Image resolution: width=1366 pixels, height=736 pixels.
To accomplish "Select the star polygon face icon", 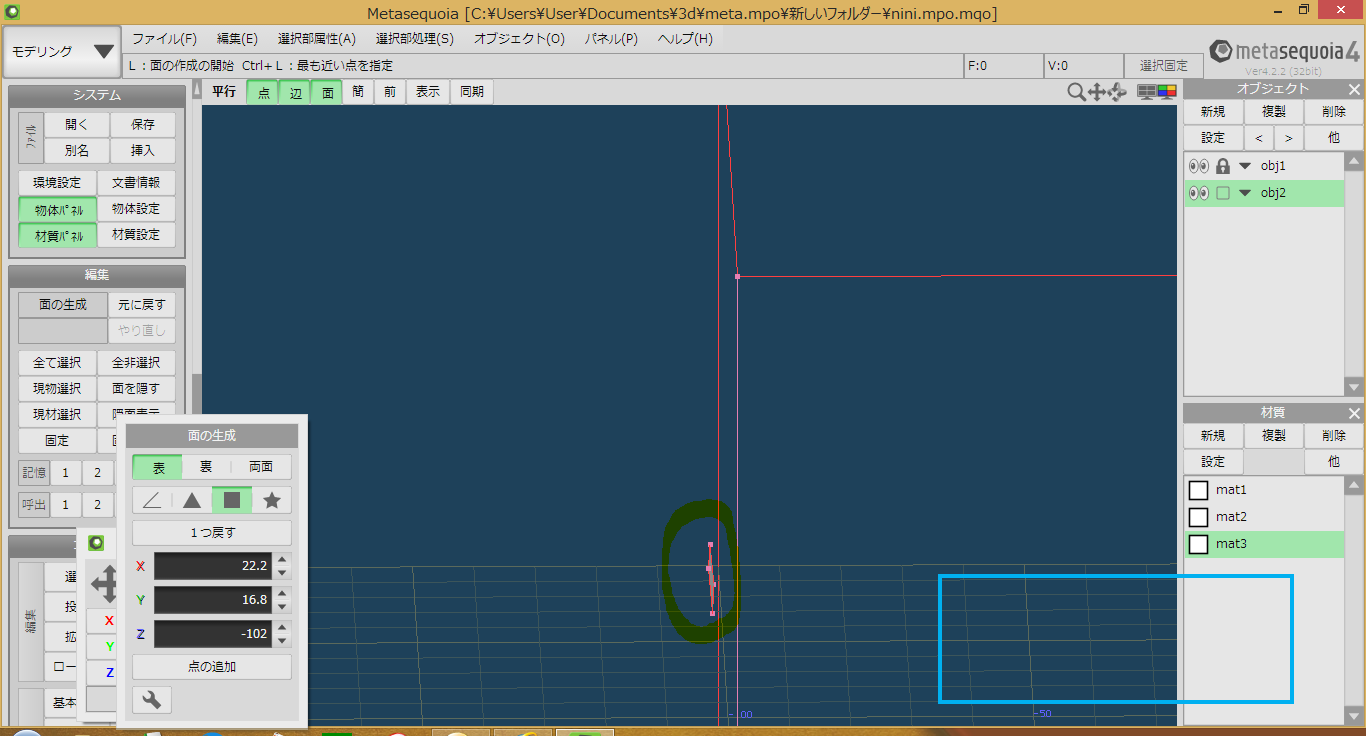I will (x=272, y=500).
